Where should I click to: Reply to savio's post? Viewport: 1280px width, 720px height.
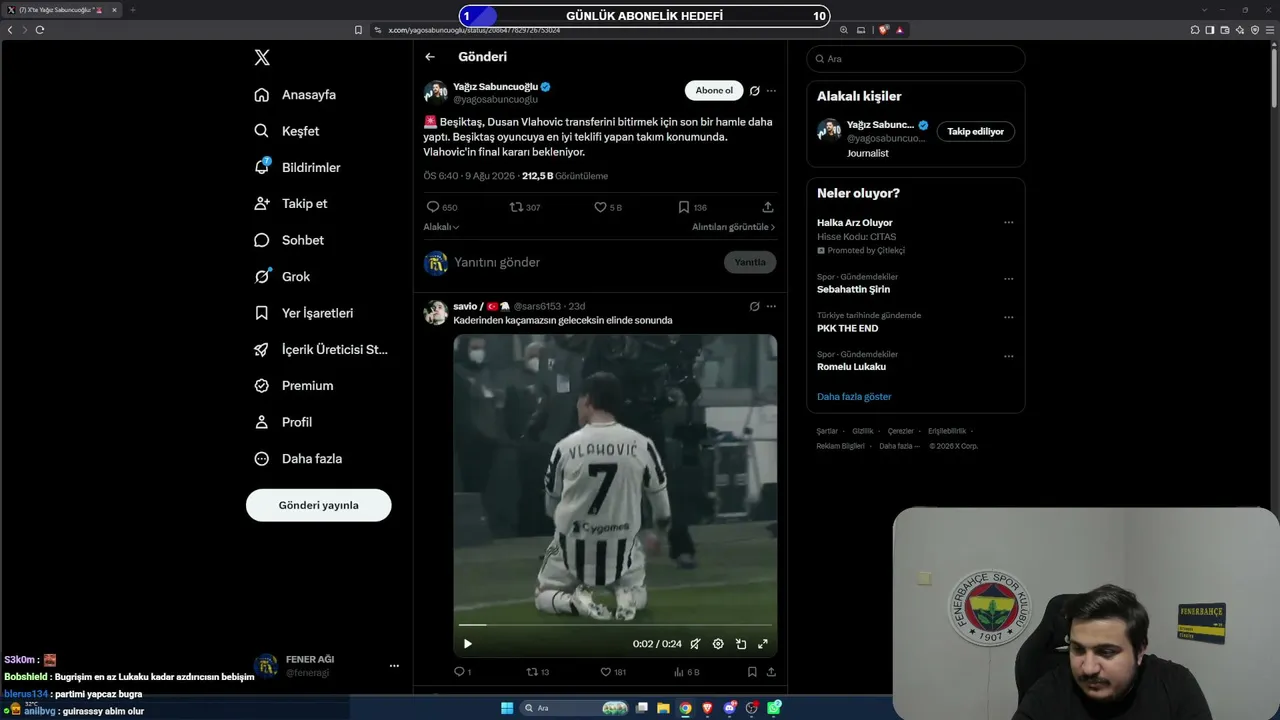pos(460,672)
